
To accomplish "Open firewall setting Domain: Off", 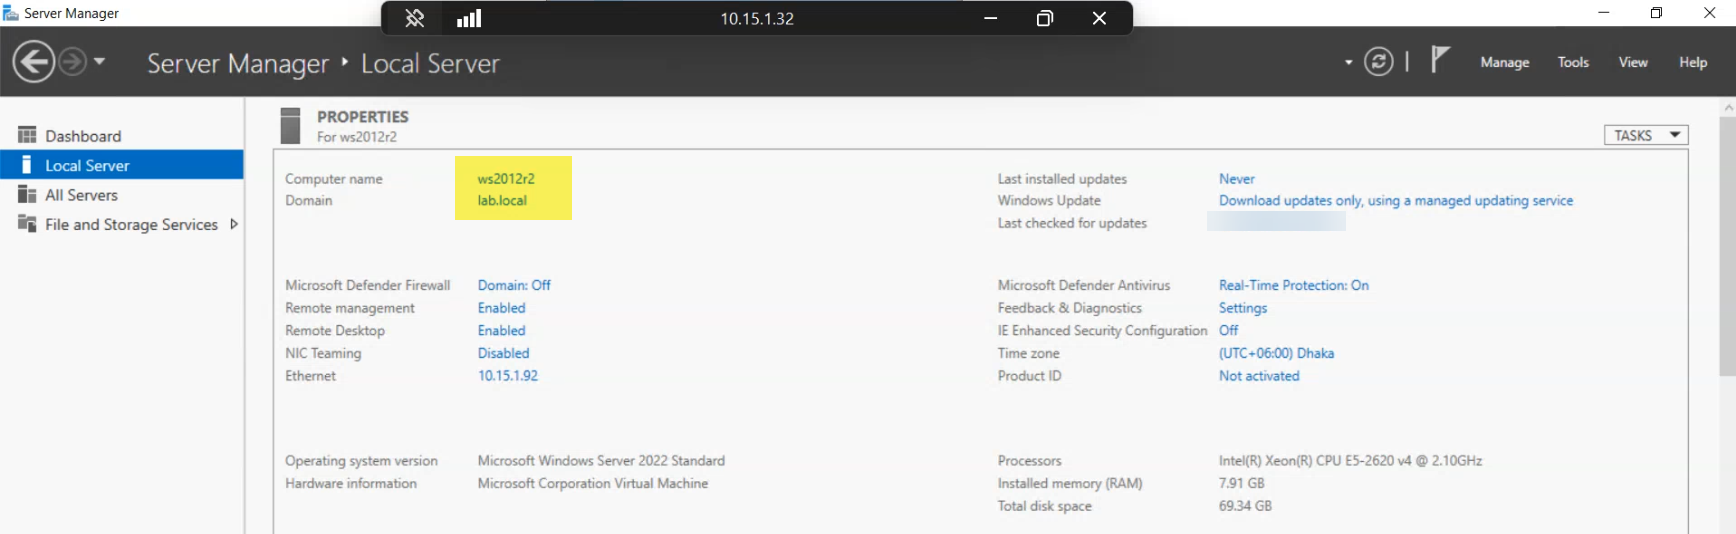I will 514,285.
